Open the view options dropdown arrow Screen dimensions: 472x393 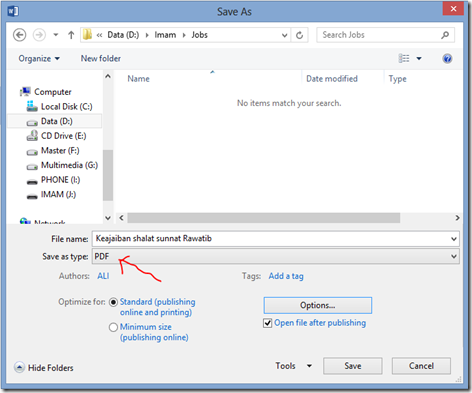tap(419, 59)
